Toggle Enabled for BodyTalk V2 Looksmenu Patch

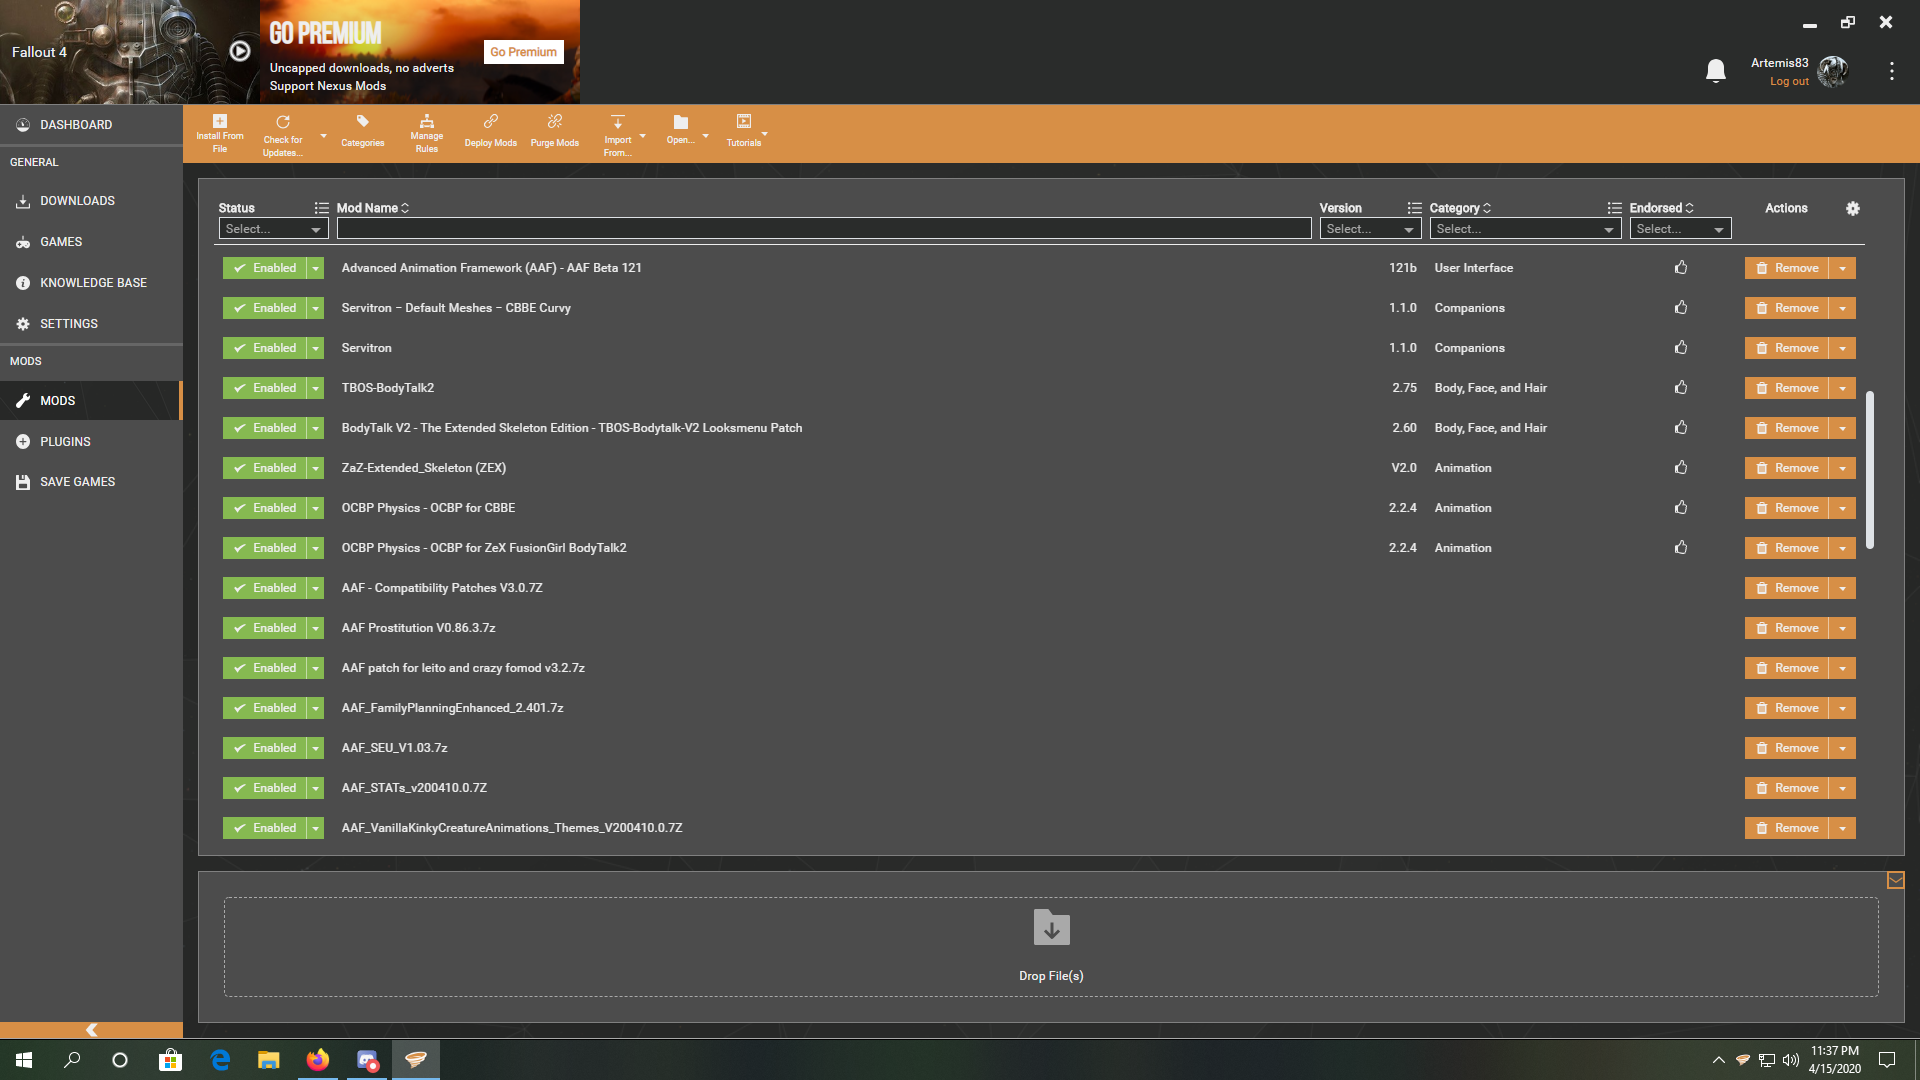coord(265,428)
